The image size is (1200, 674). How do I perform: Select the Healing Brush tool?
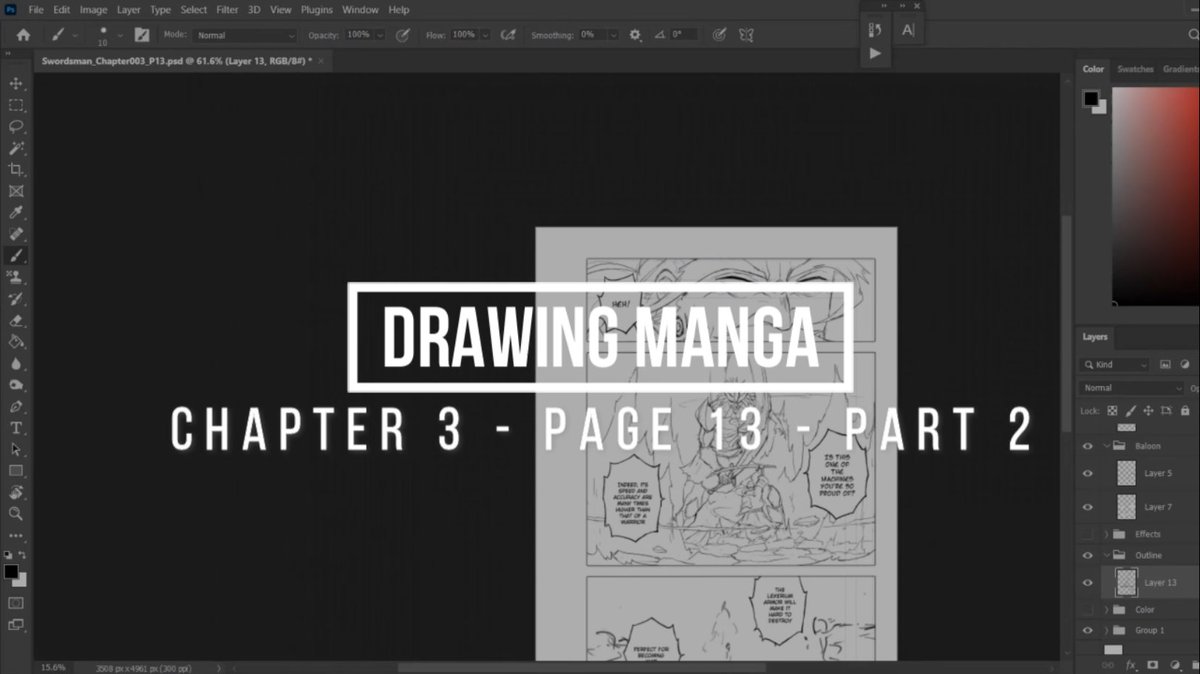[x=16, y=234]
